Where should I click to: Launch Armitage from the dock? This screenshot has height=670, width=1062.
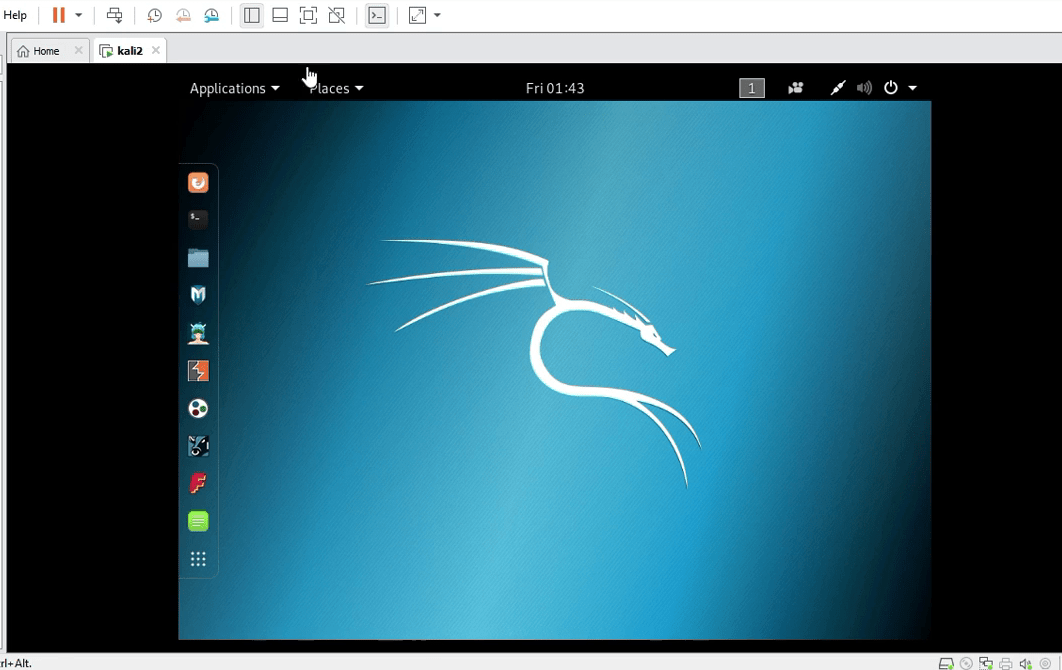click(x=198, y=333)
